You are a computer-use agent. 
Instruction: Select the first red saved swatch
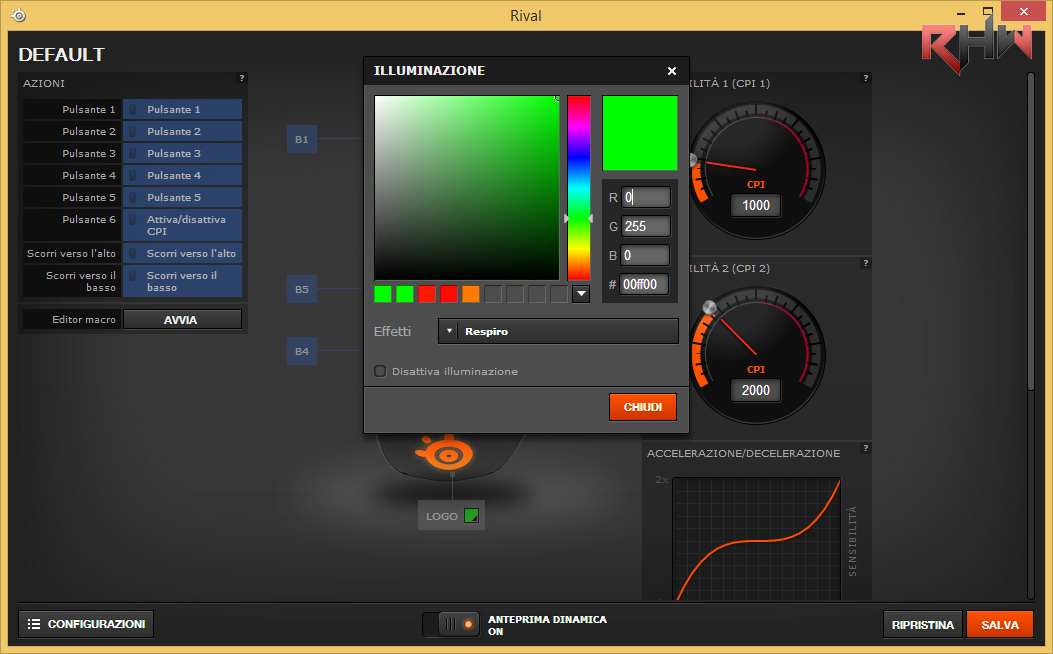pos(427,294)
